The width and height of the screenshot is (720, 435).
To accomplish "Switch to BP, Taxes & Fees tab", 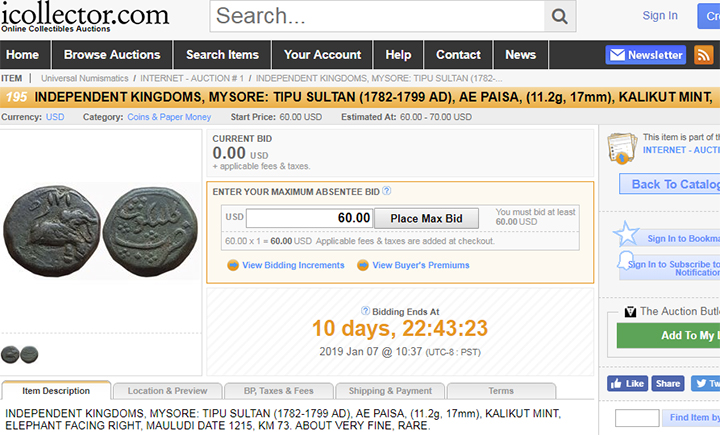I will (278, 391).
